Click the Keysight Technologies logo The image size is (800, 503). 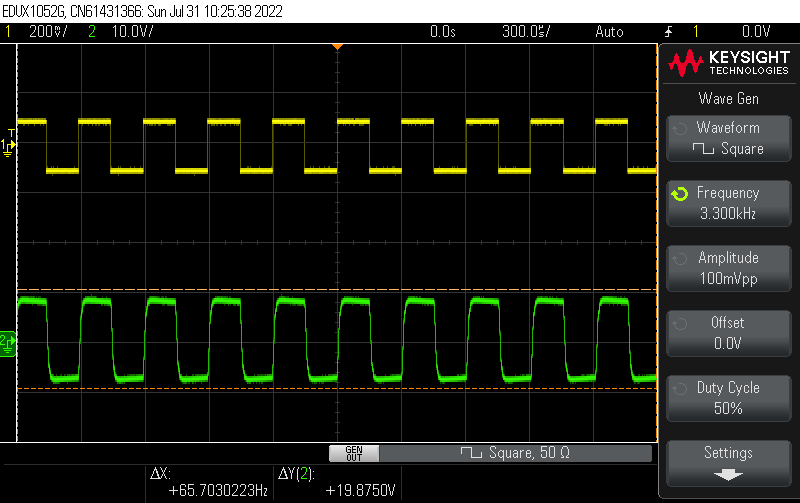coord(729,63)
